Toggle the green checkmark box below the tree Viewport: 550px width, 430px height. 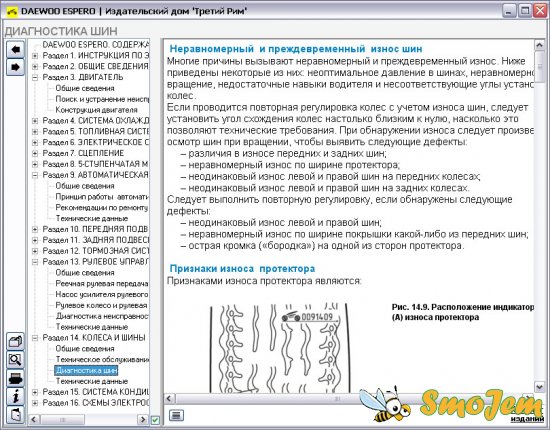tap(155, 419)
